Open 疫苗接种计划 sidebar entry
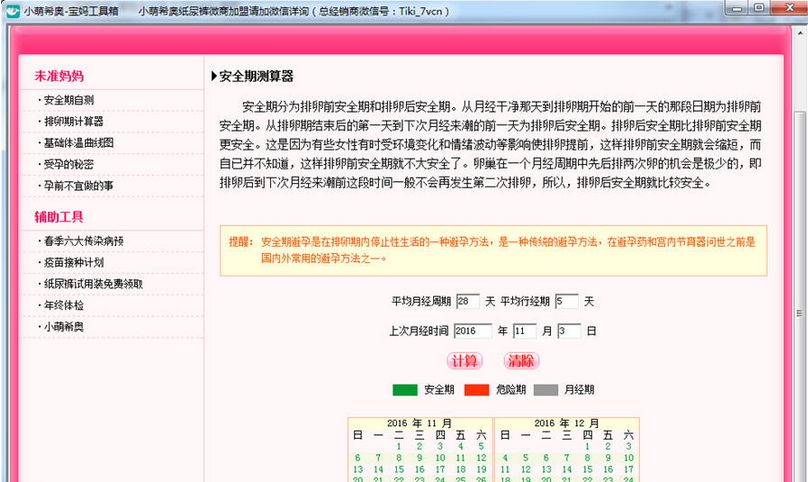 [x=74, y=263]
